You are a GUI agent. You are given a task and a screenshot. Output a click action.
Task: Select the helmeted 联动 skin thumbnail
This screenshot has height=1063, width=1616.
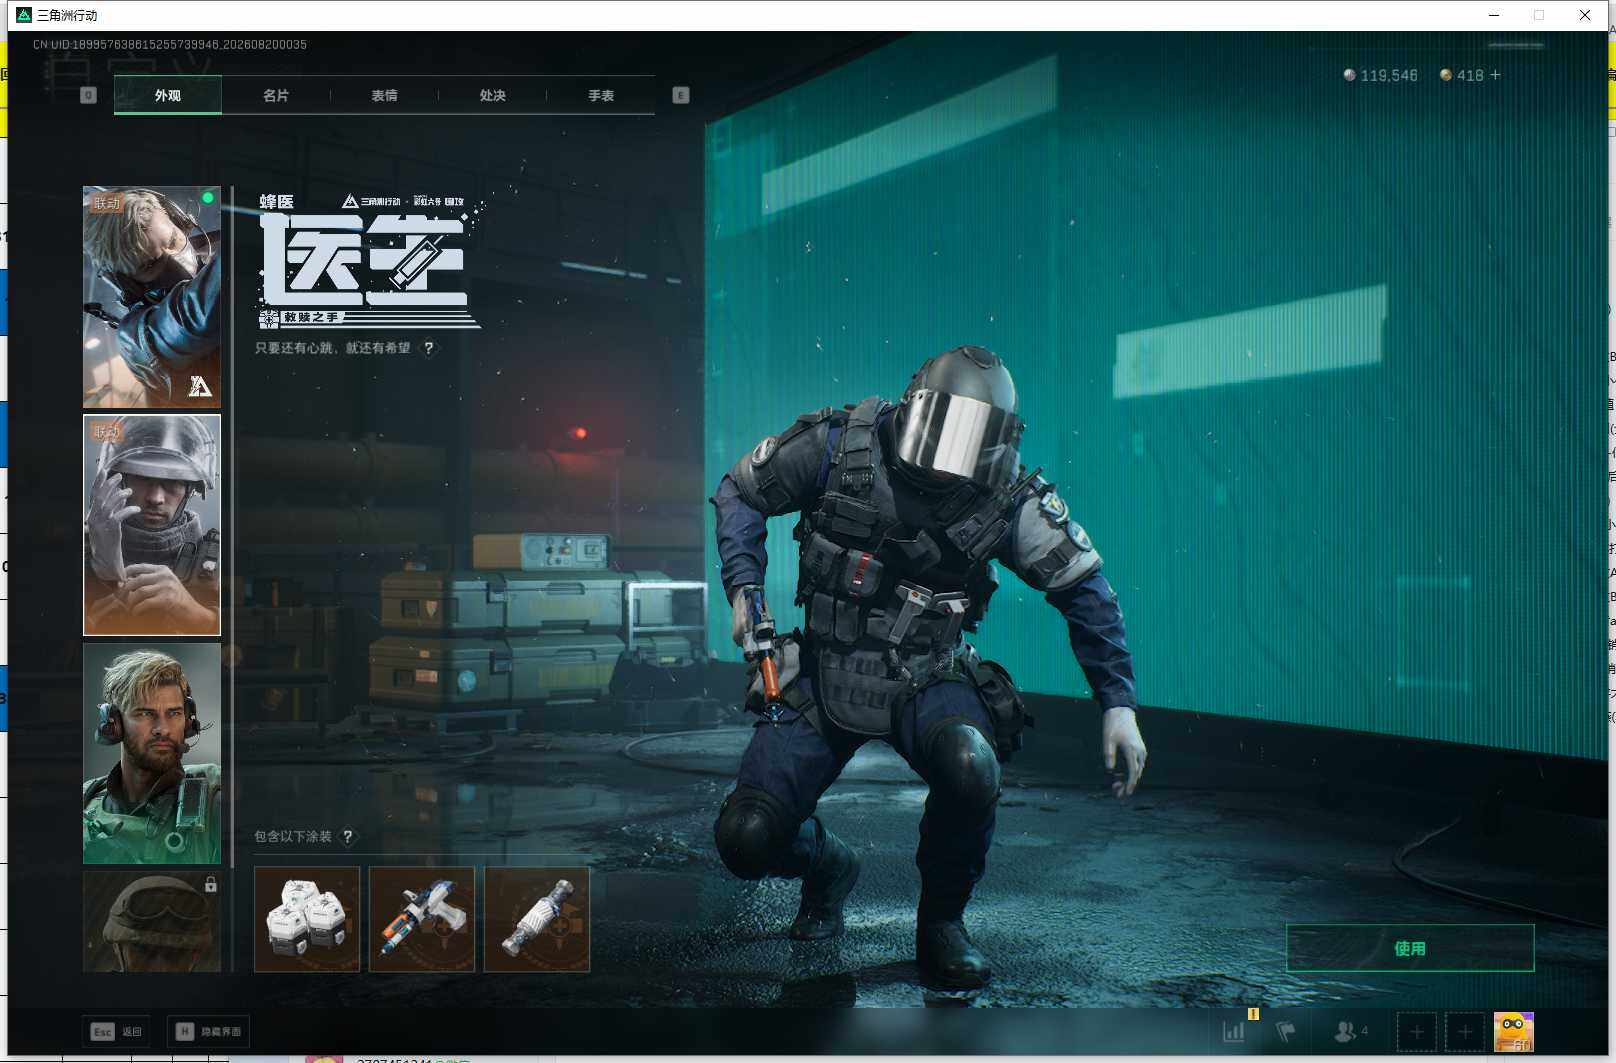pos(152,525)
